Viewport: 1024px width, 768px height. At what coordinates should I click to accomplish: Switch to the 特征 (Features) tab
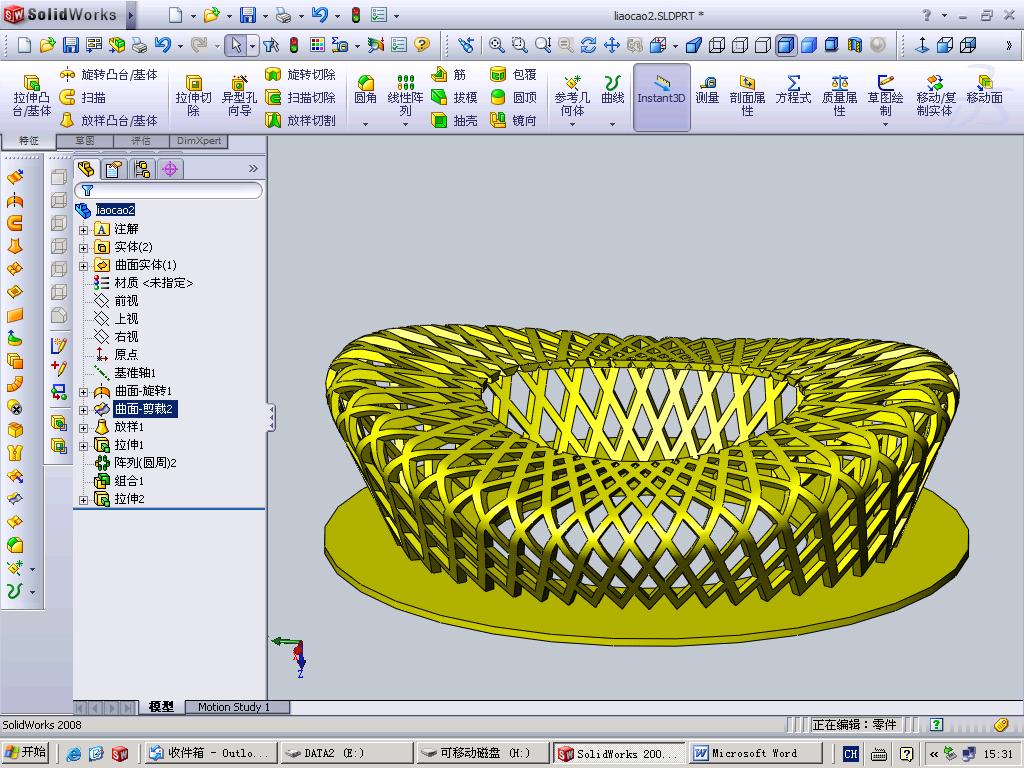28,140
